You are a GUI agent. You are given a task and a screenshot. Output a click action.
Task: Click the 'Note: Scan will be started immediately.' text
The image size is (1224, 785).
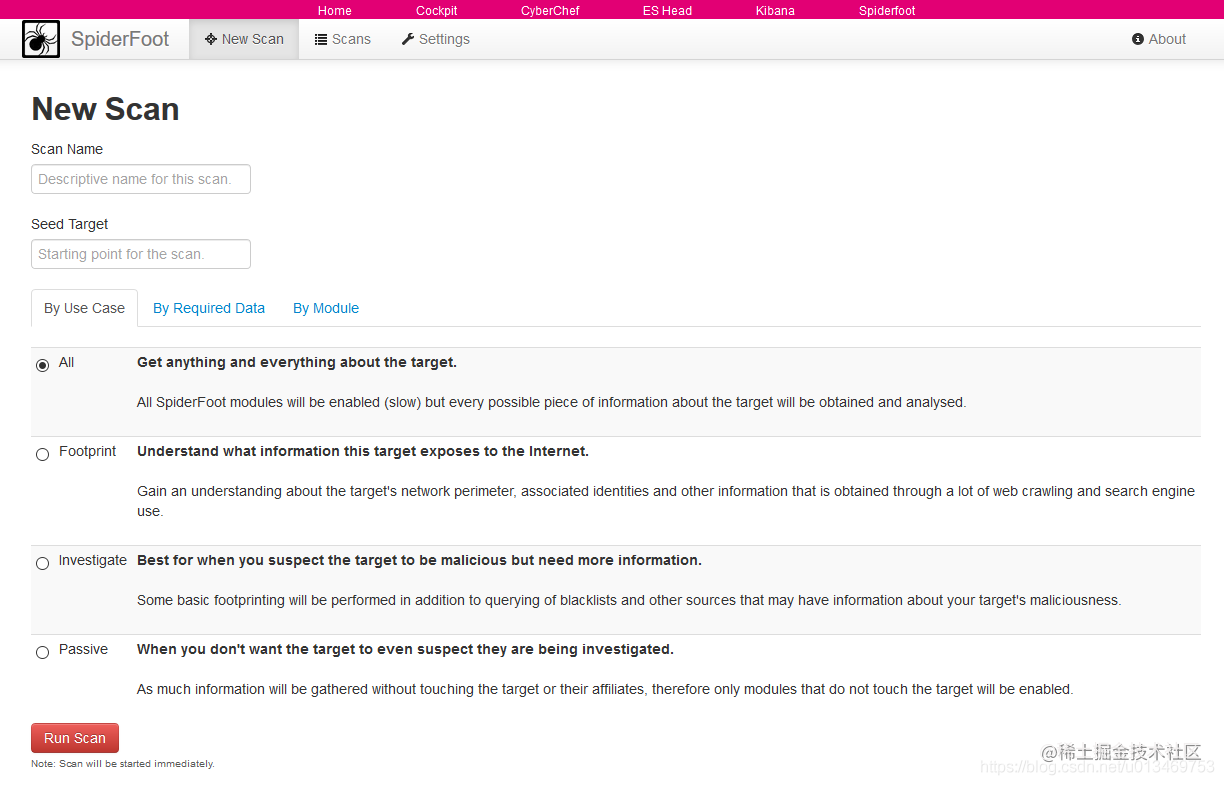123,764
